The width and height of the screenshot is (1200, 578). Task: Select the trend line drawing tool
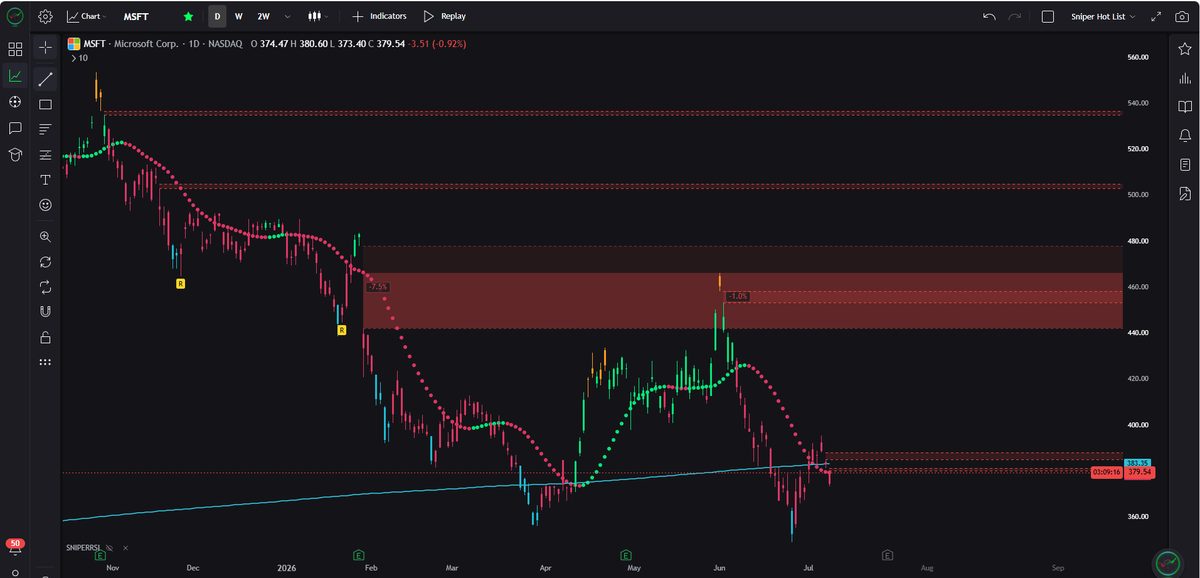tap(45, 77)
